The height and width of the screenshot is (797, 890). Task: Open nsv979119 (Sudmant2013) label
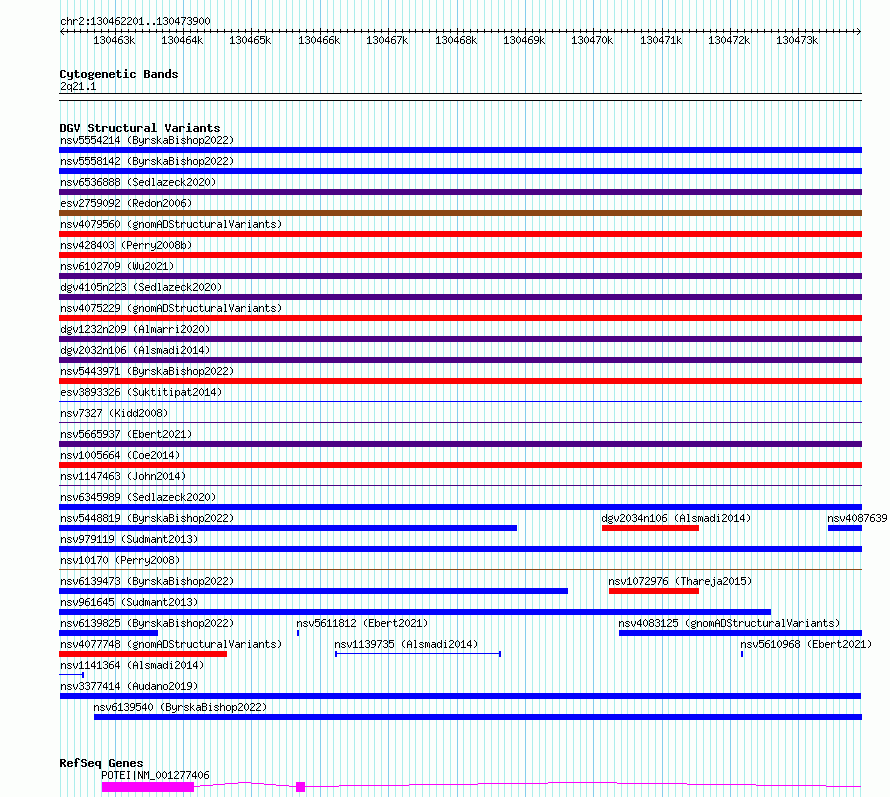(129, 539)
